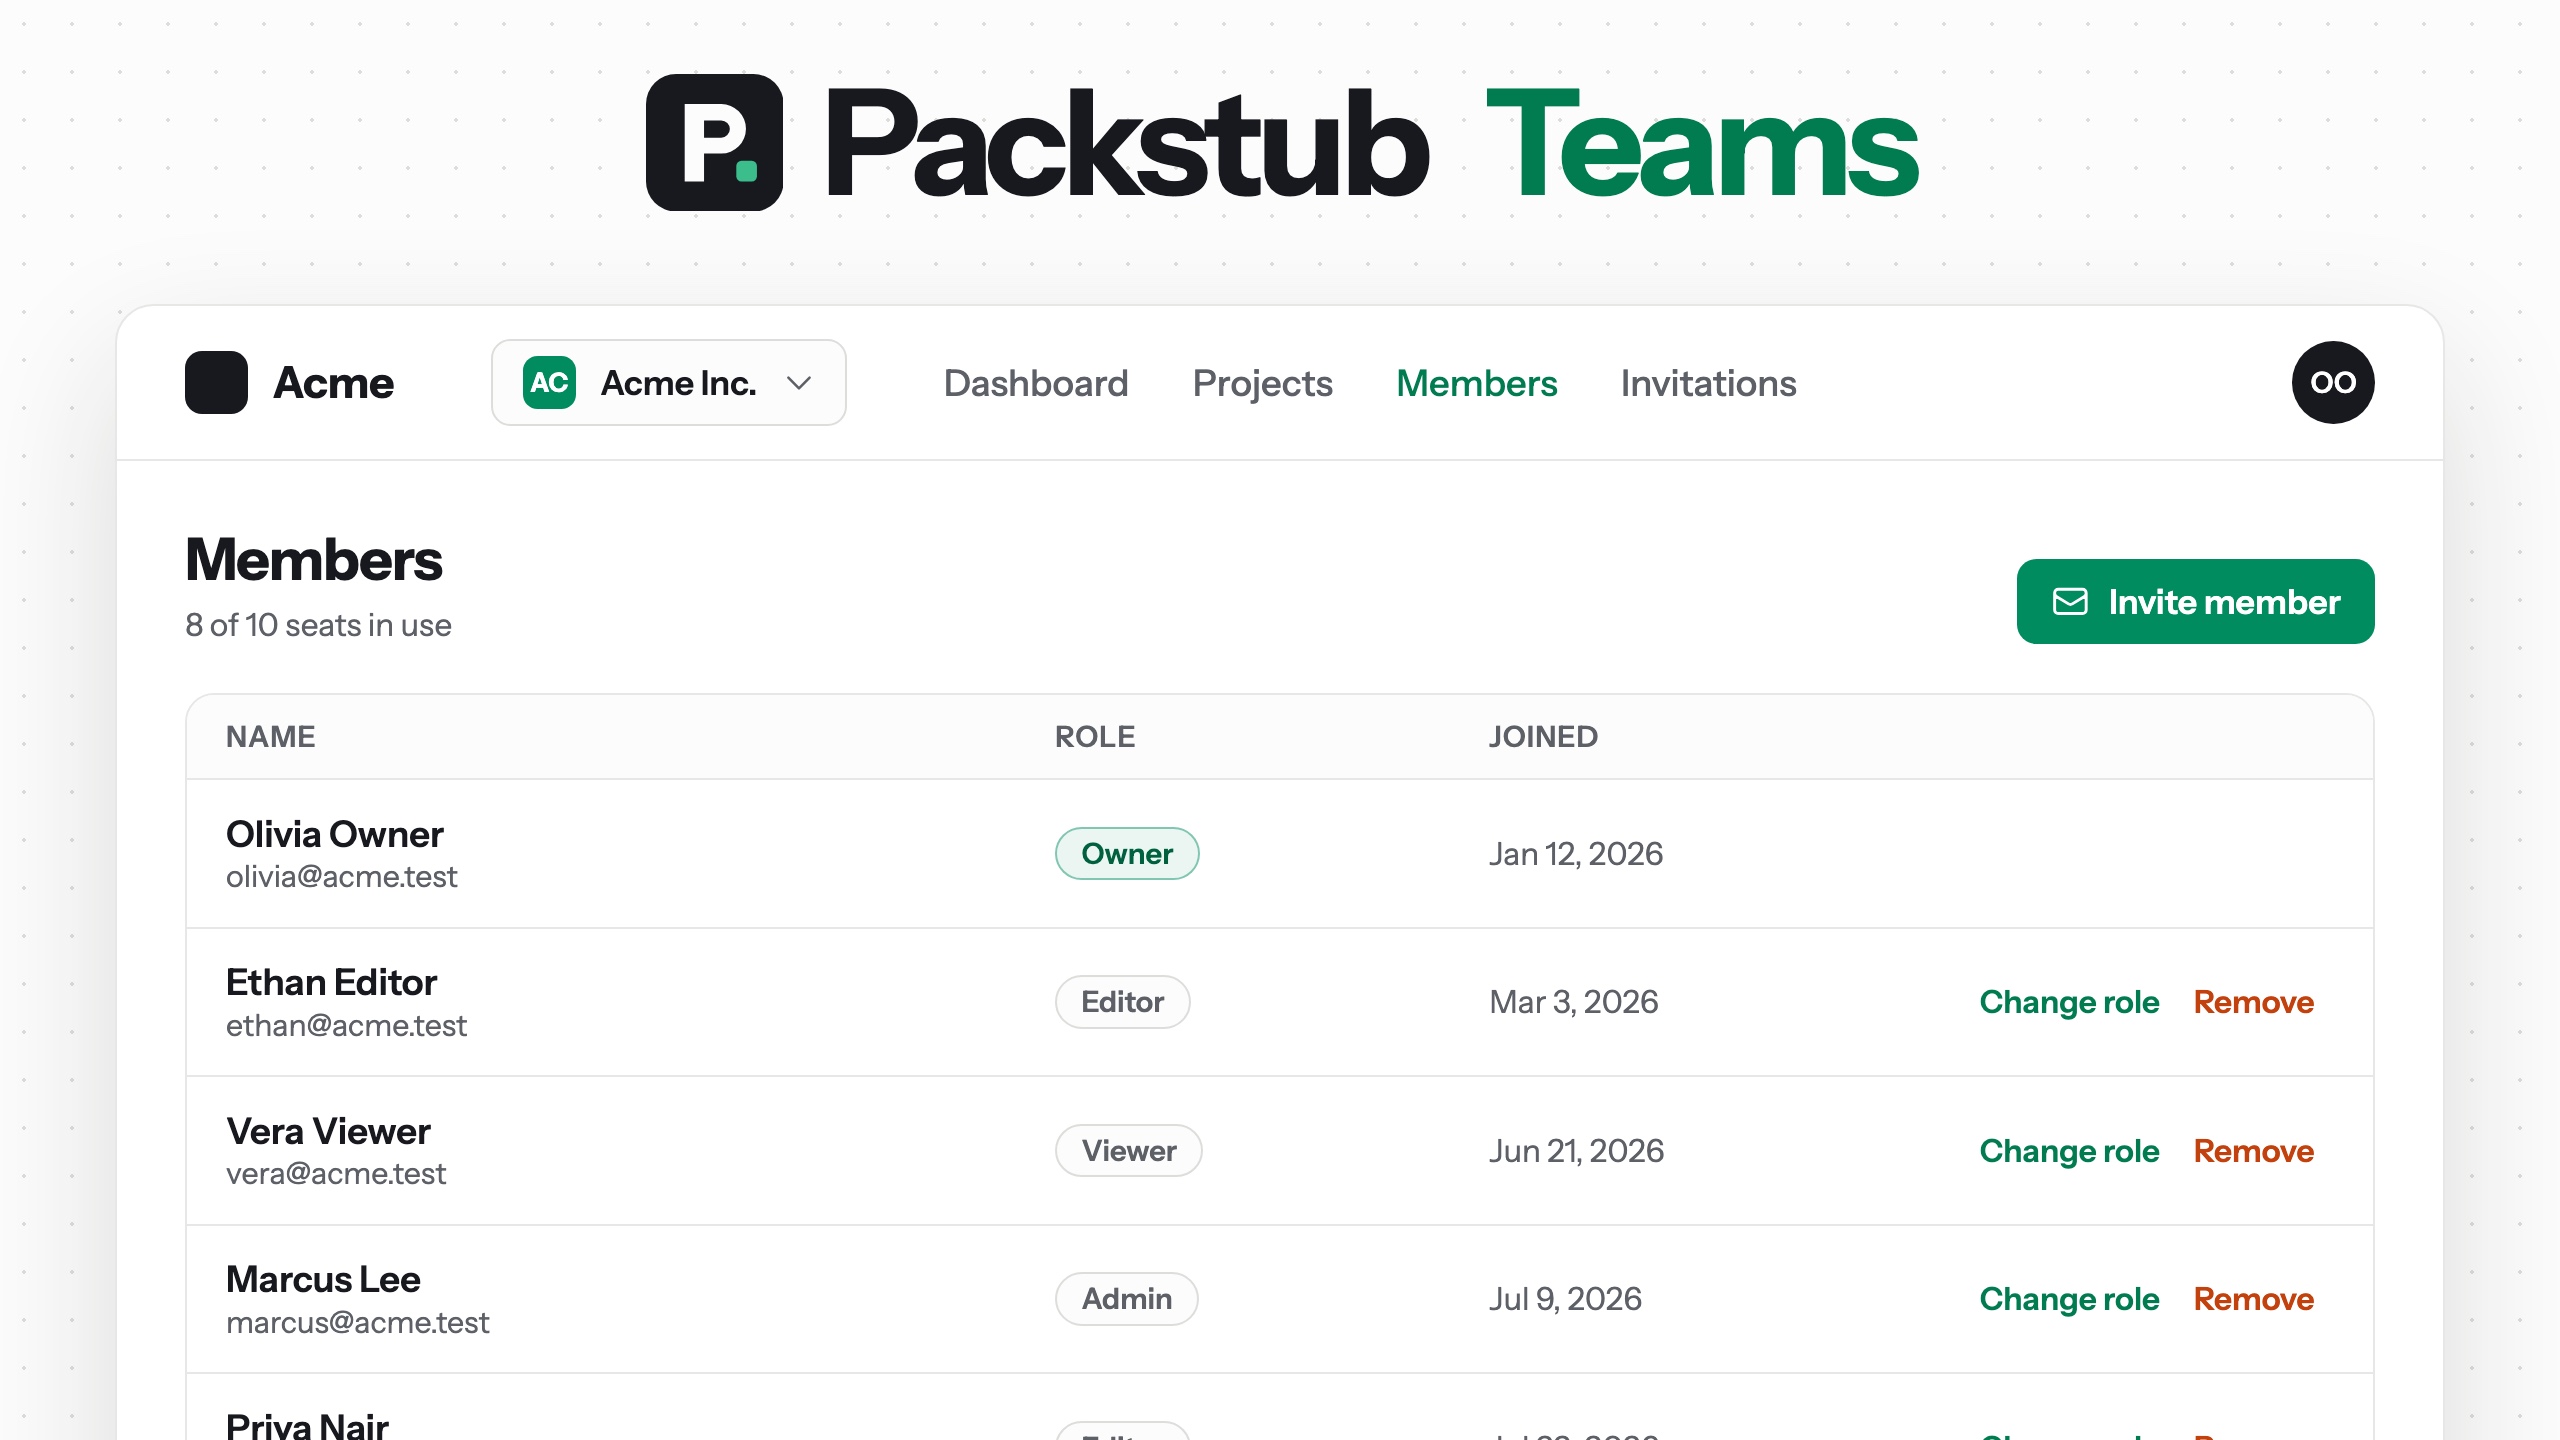Click the Ethan Editor name
The width and height of the screenshot is (2560, 1440).
pyautogui.click(x=331, y=982)
